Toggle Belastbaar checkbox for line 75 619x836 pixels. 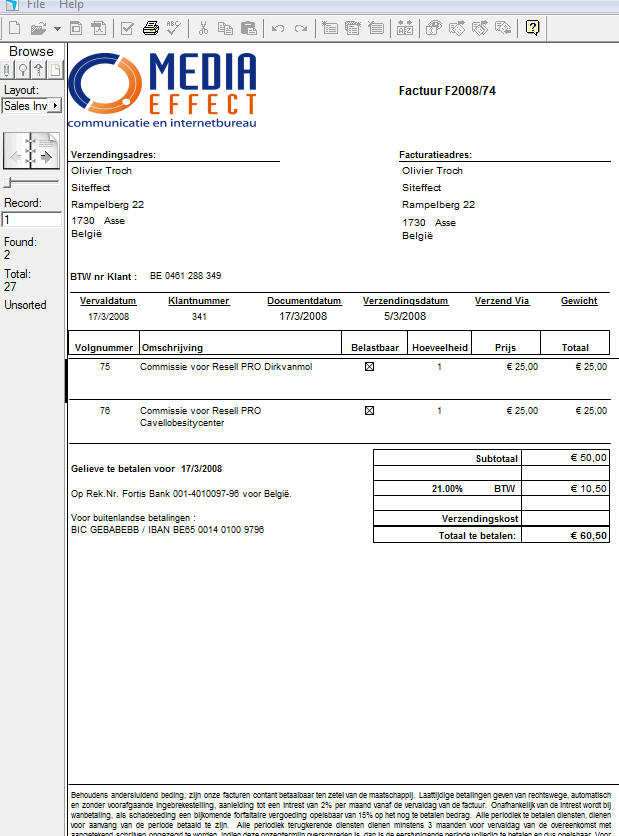click(369, 367)
